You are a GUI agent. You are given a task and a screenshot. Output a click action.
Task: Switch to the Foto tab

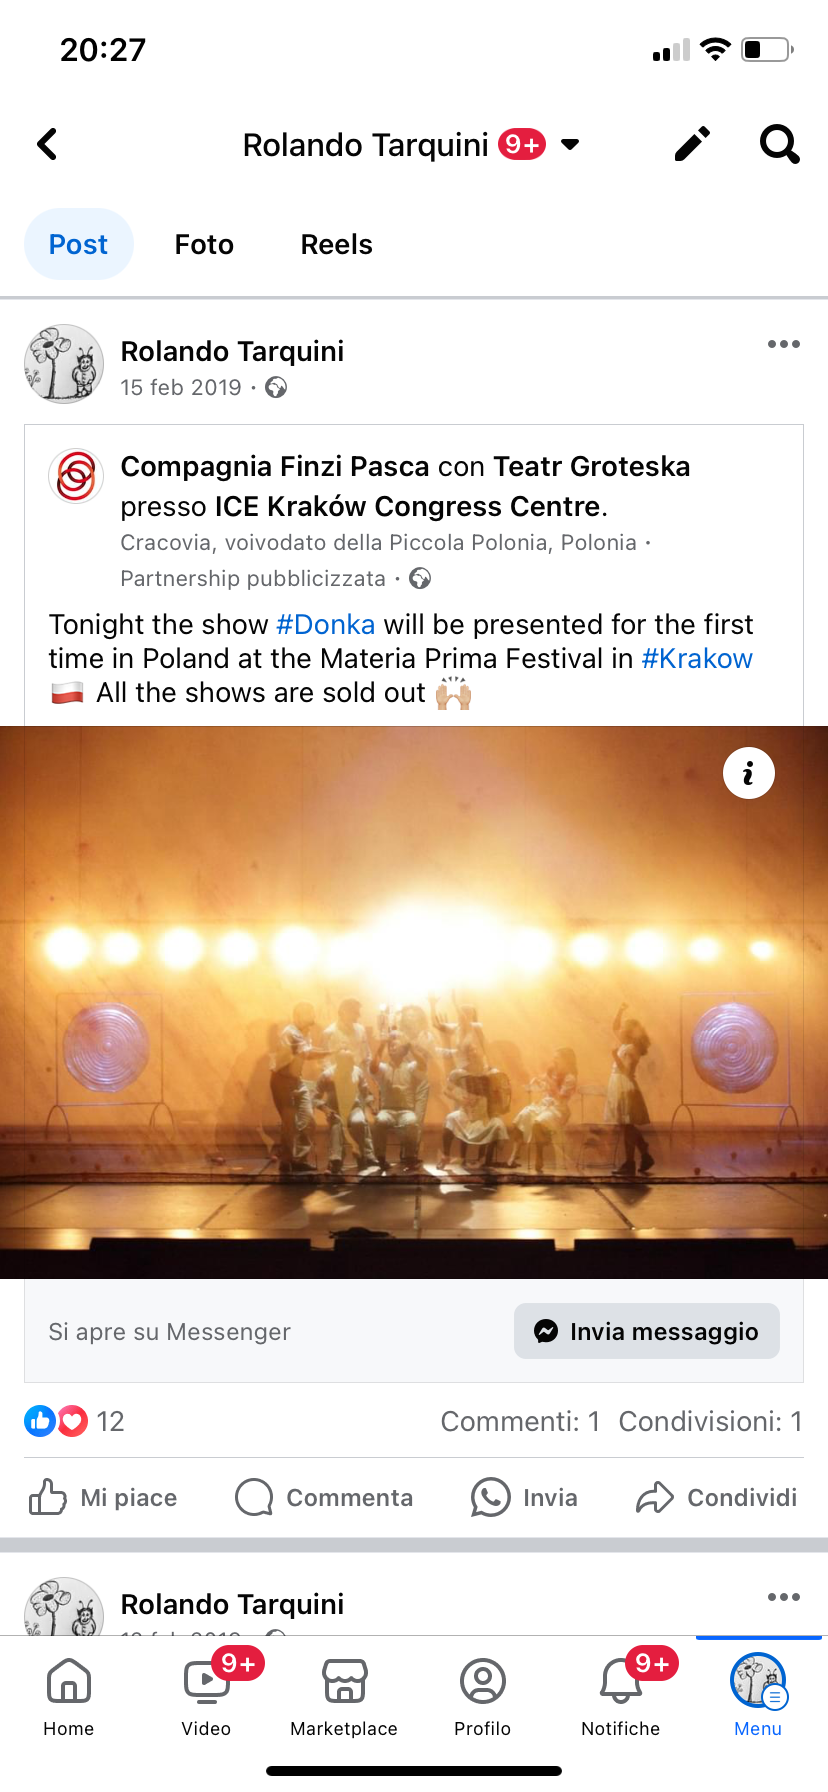[204, 244]
